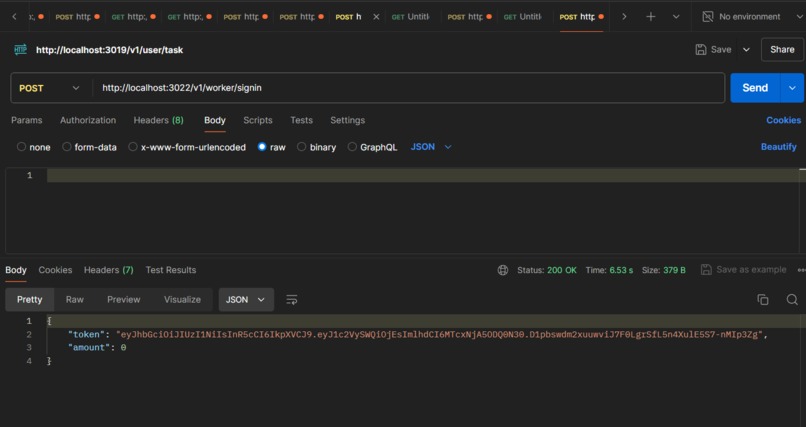Image resolution: width=806 pixels, height=427 pixels.
Task: Open the response Headers (7) tab
Action: pos(108,270)
